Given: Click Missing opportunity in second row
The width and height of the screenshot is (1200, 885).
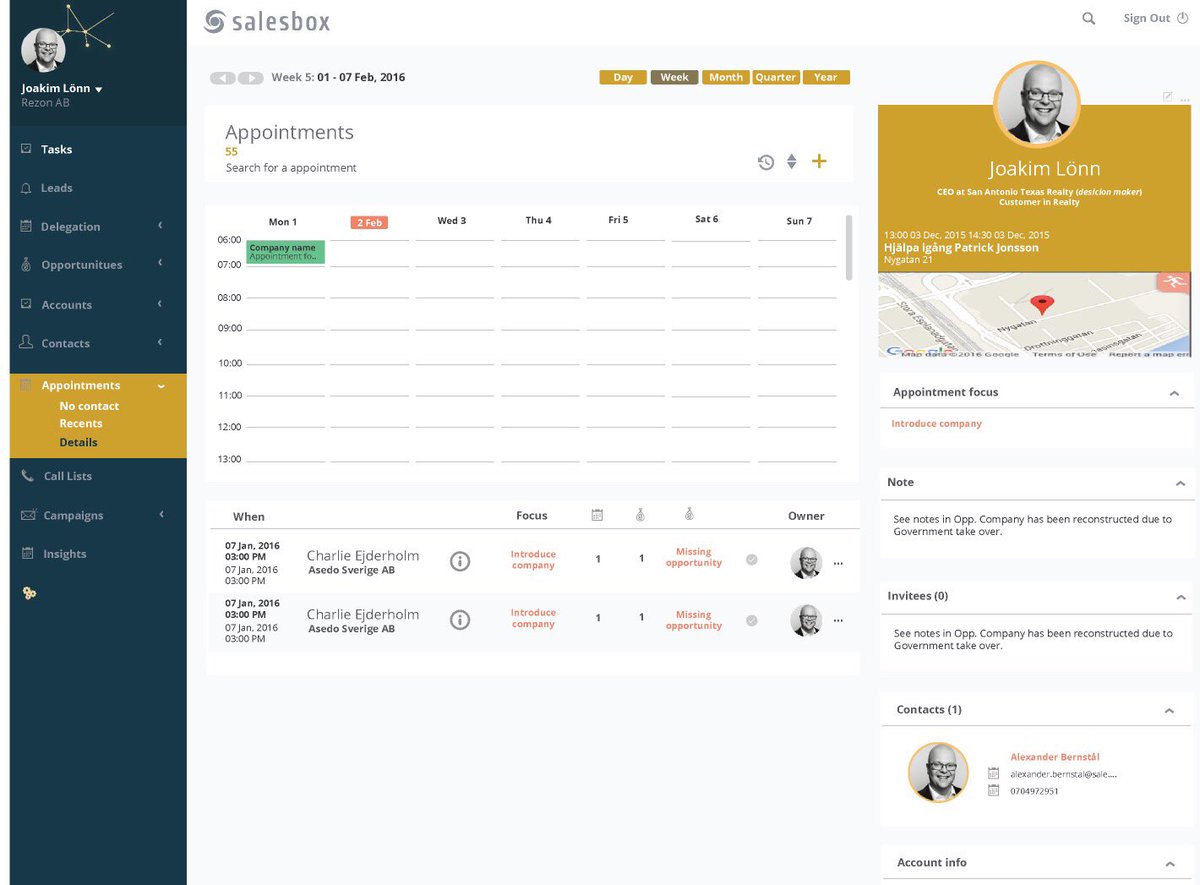Looking at the screenshot, I should click(693, 620).
